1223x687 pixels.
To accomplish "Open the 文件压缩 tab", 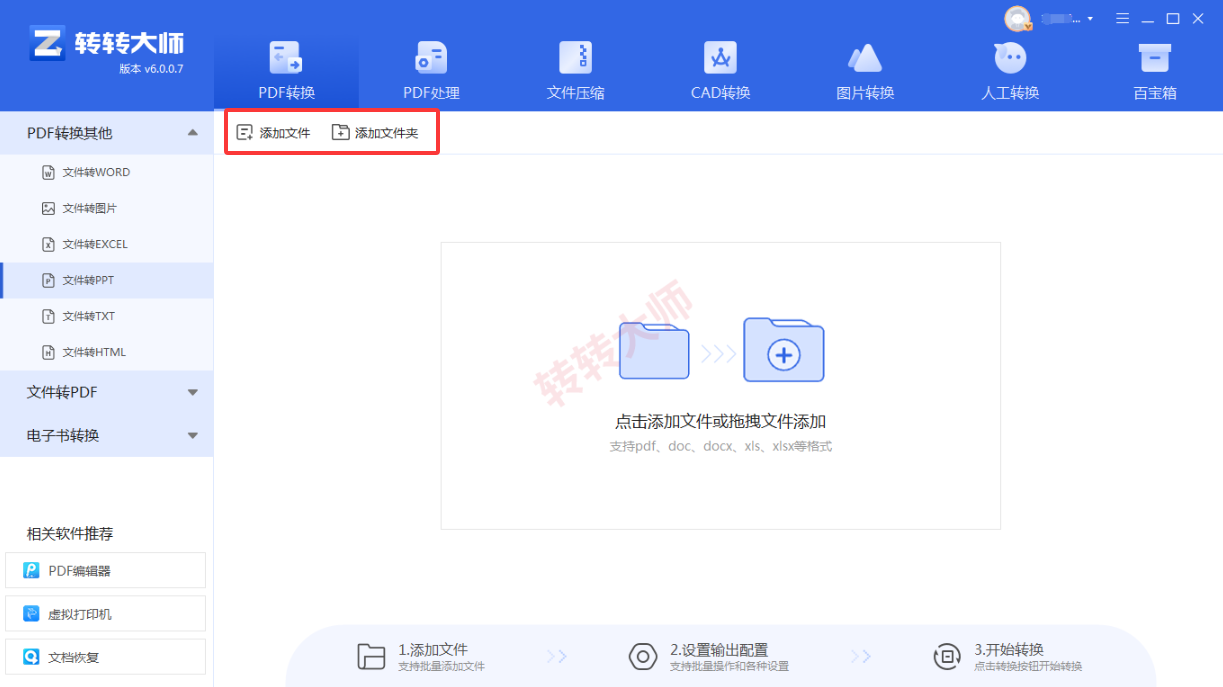I will pos(575,72).
